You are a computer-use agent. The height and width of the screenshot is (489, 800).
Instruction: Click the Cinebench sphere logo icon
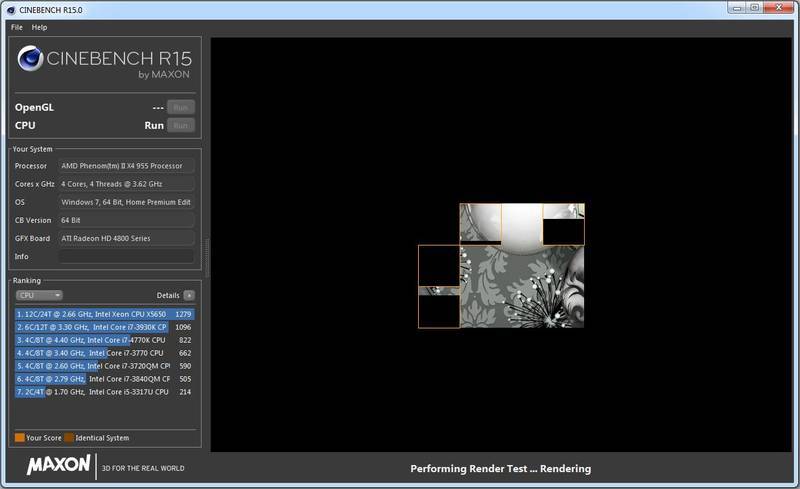point(30,58)
